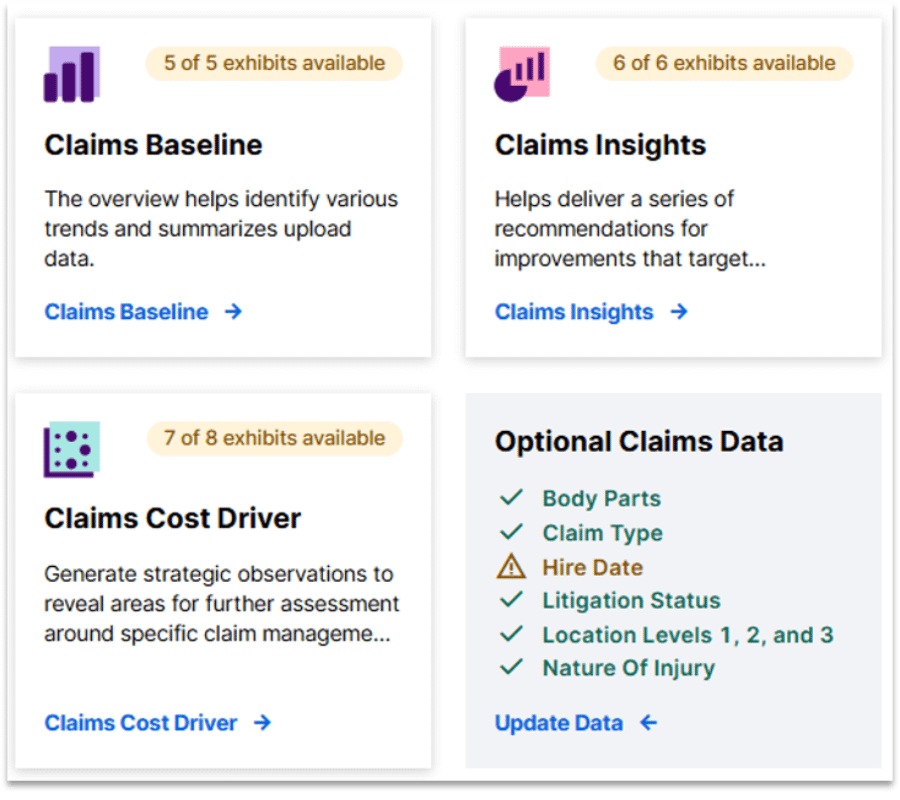The width and height of the screenshot is (900, 800).
Task: Click the checkmark next to Claim Type
Action: click(x=511, y=532)
